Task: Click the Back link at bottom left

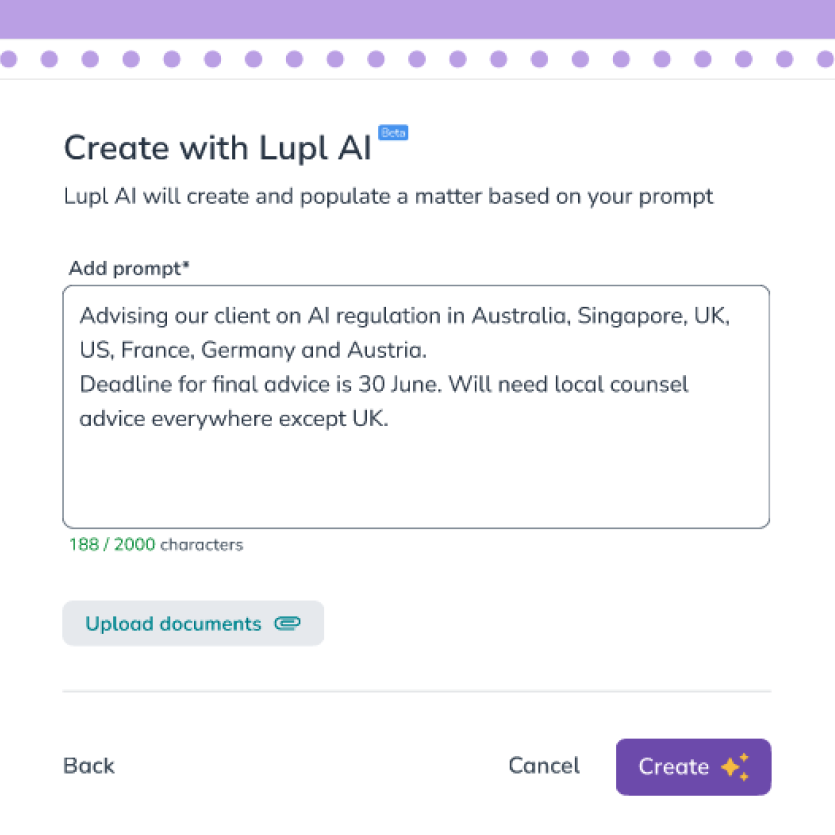Action: pos(88,766)
